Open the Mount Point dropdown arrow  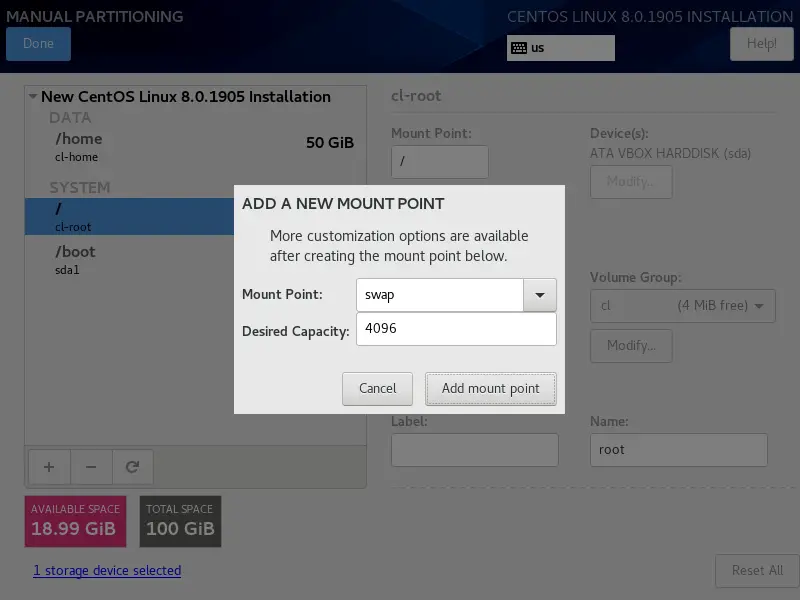pos(540,295)
